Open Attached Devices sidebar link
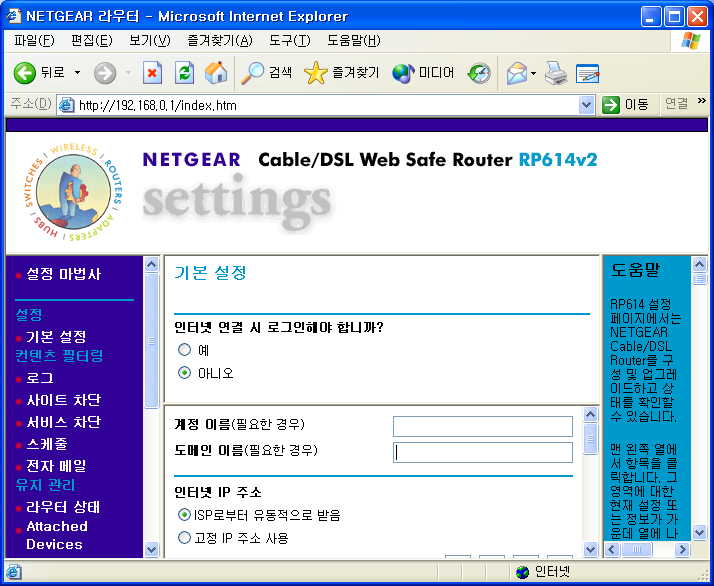Screen dimensions: 714x586 point(57,535)
